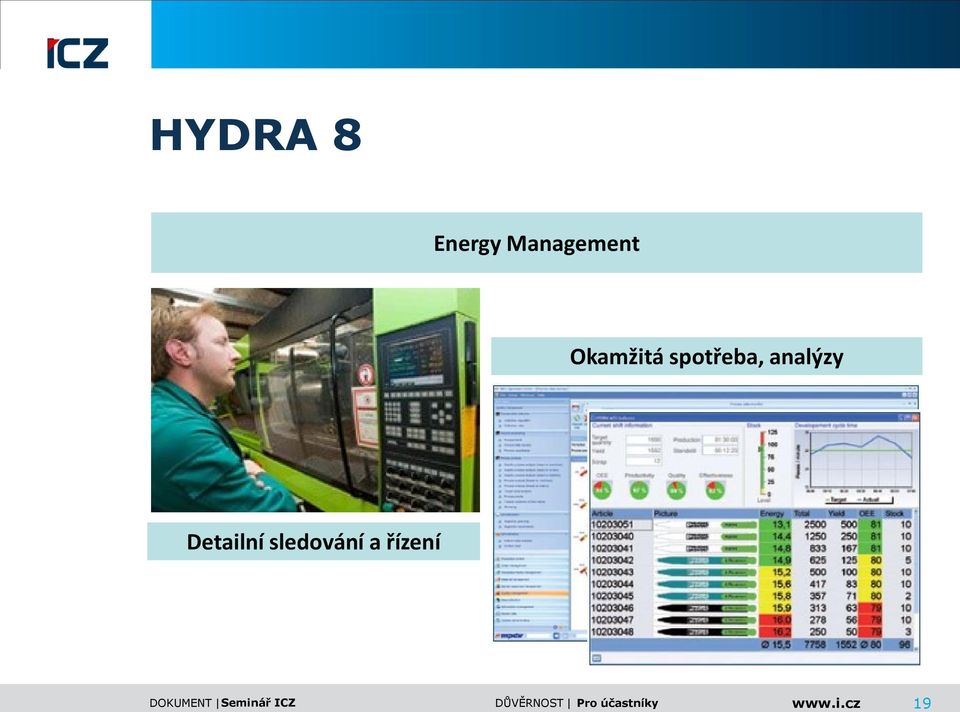Select article row 10203045
Image resolution: width=960 pixels, height=712 pixels.
(x=752, y=596)
